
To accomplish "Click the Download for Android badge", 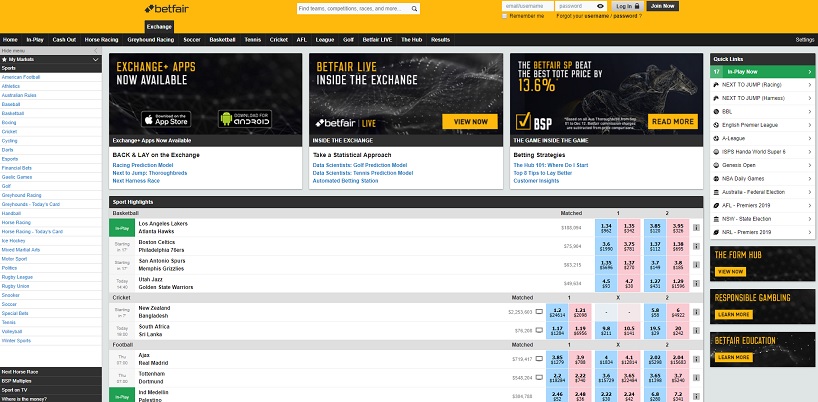I will coord(245,119).
